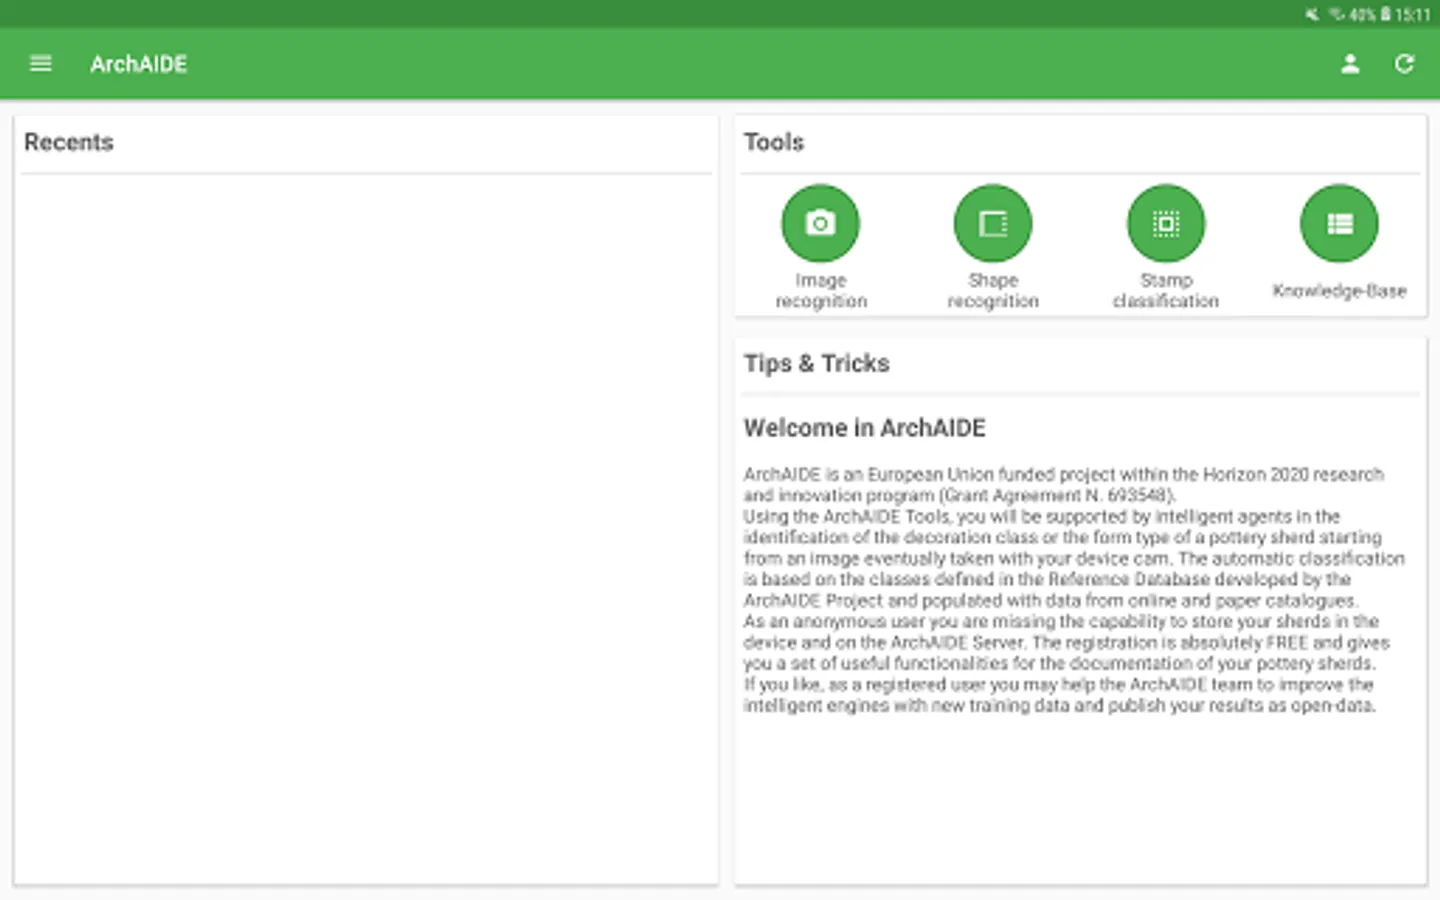Image resolution: width=1440 pixels, height=900 pixels.
Task: Click the Tips & Tricks heading
Action: point(817,363)
